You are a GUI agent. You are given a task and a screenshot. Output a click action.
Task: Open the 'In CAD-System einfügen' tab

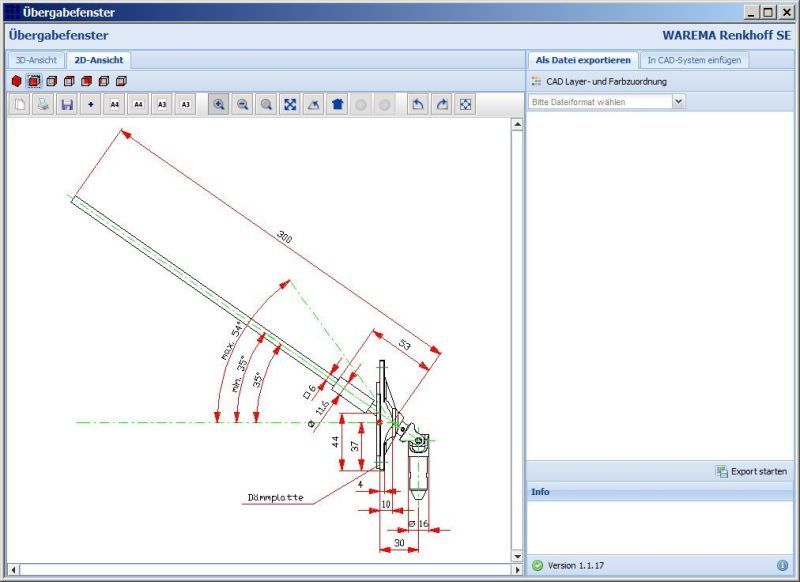pyautogui.click(x=693, y=60)
